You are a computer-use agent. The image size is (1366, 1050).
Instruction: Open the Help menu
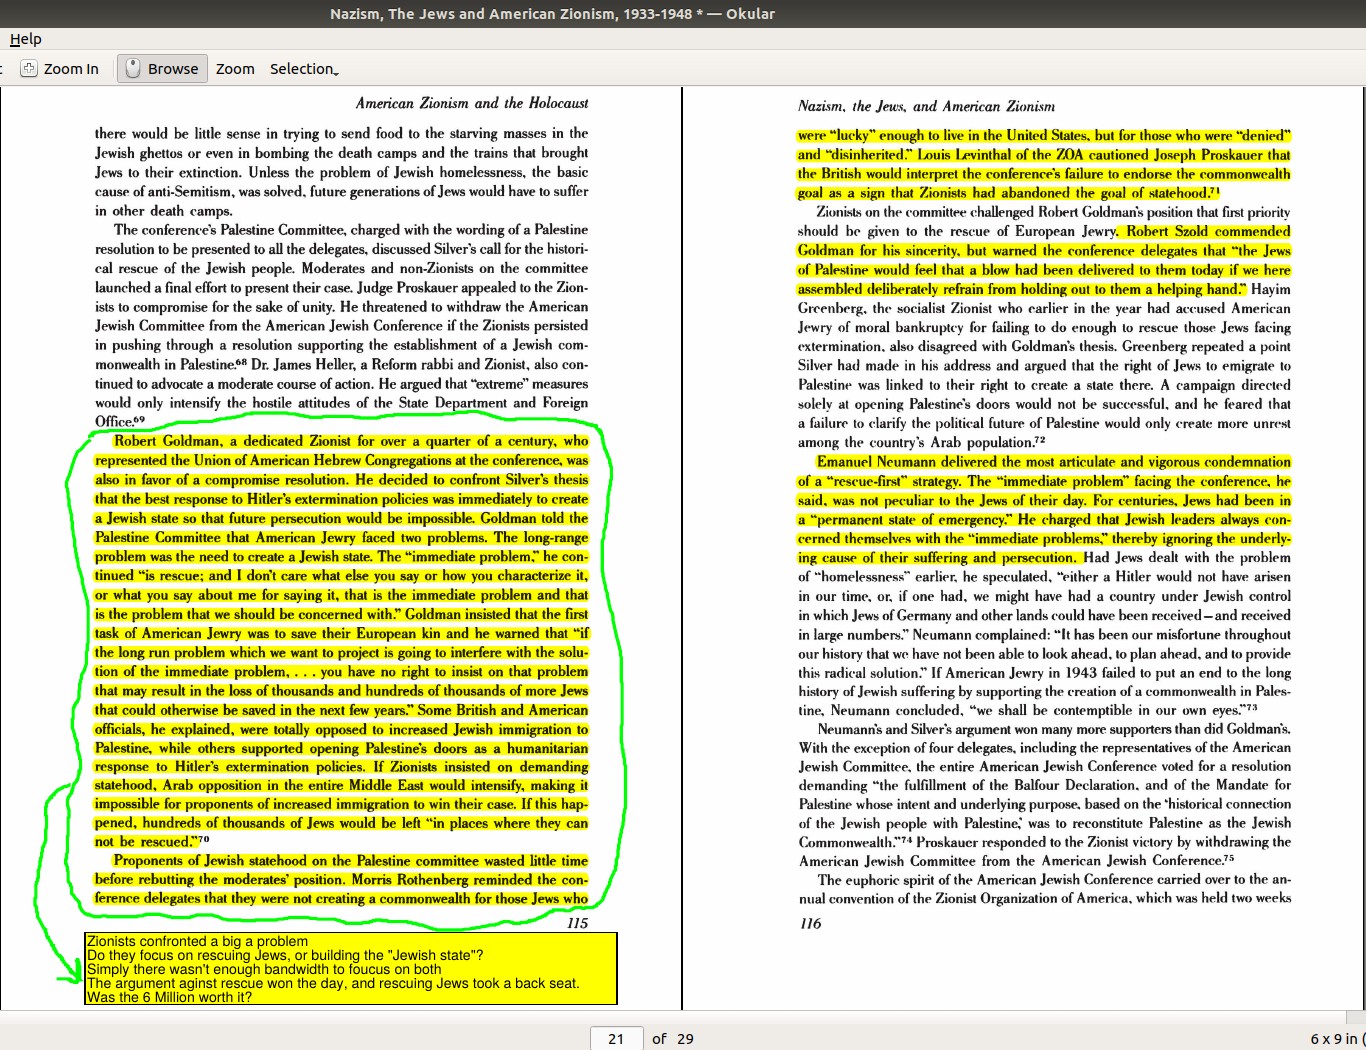[25, 39]
